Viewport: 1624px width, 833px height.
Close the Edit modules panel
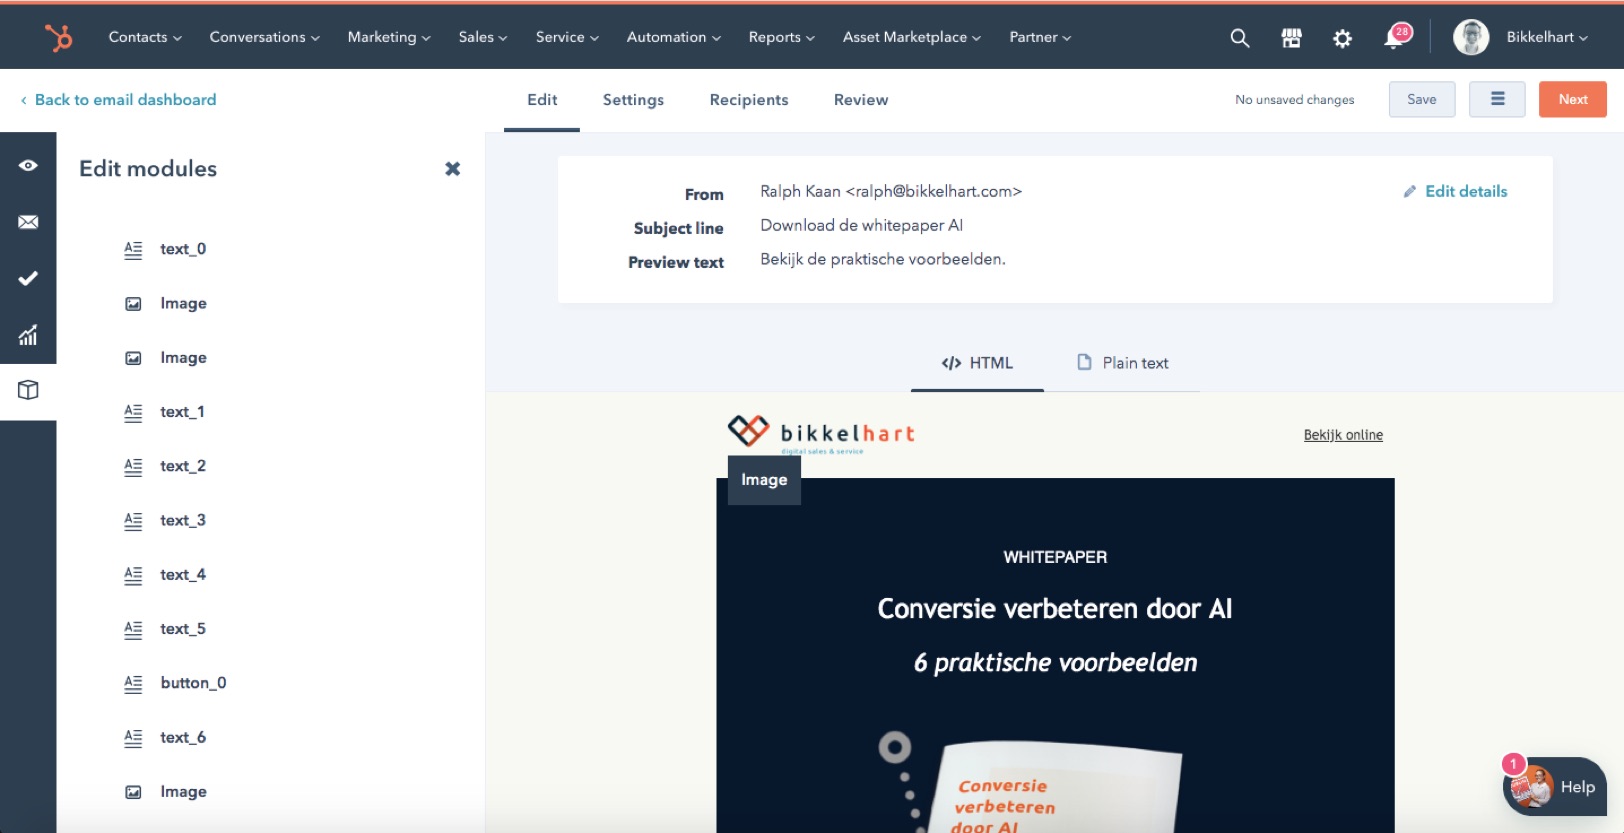(x=452, y=169)
